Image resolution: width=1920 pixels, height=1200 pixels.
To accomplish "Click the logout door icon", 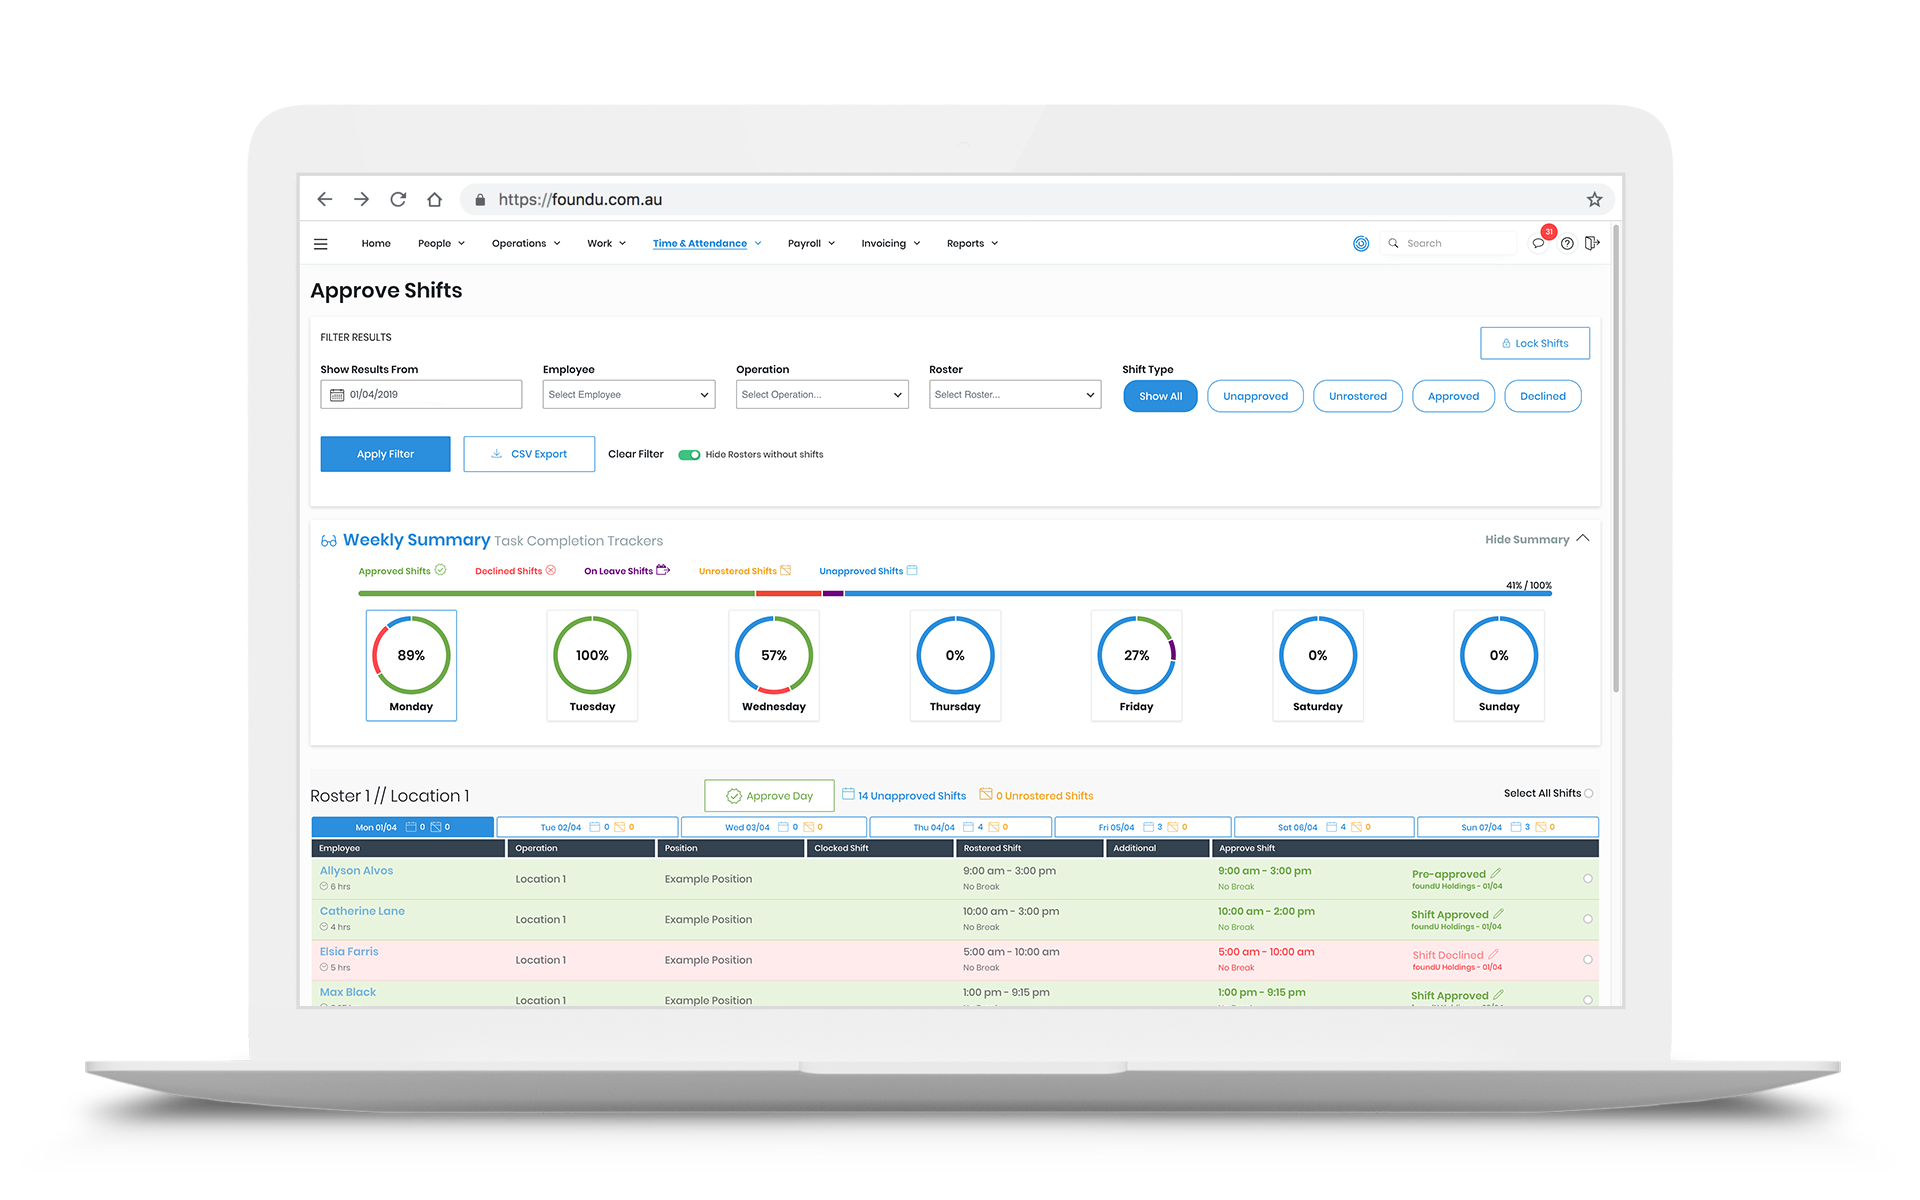I will 1592,243.
